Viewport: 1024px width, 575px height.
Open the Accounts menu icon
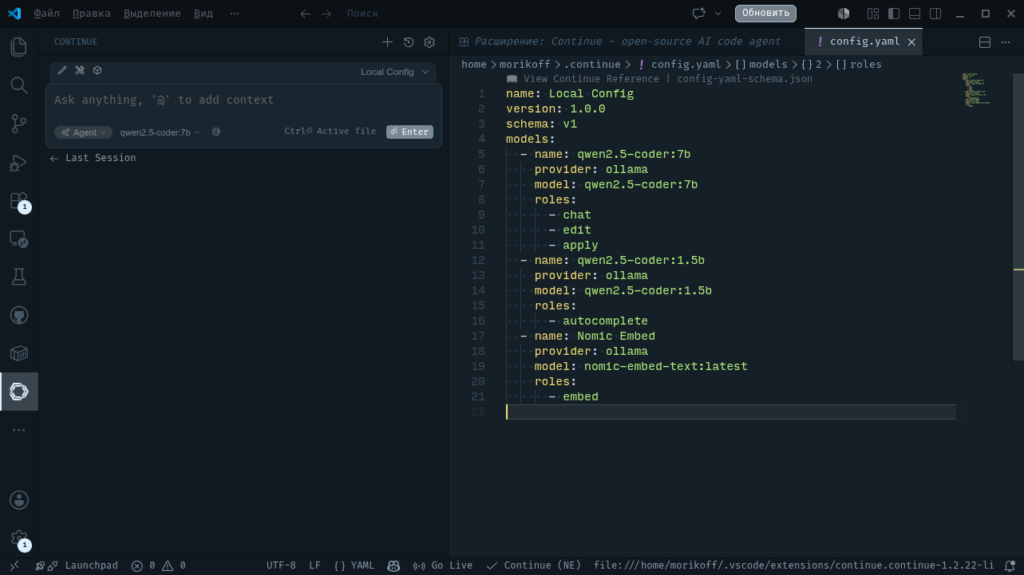coord(19,501)
